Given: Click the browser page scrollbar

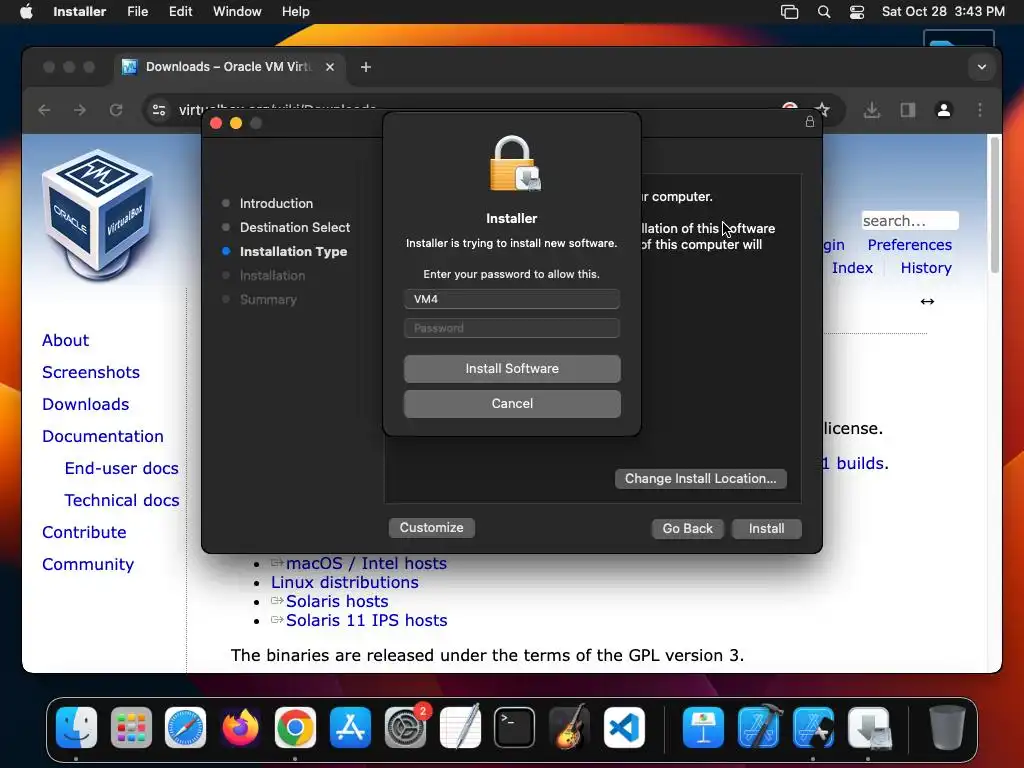Looking at the screenshot, I should [x=995, y=205].
